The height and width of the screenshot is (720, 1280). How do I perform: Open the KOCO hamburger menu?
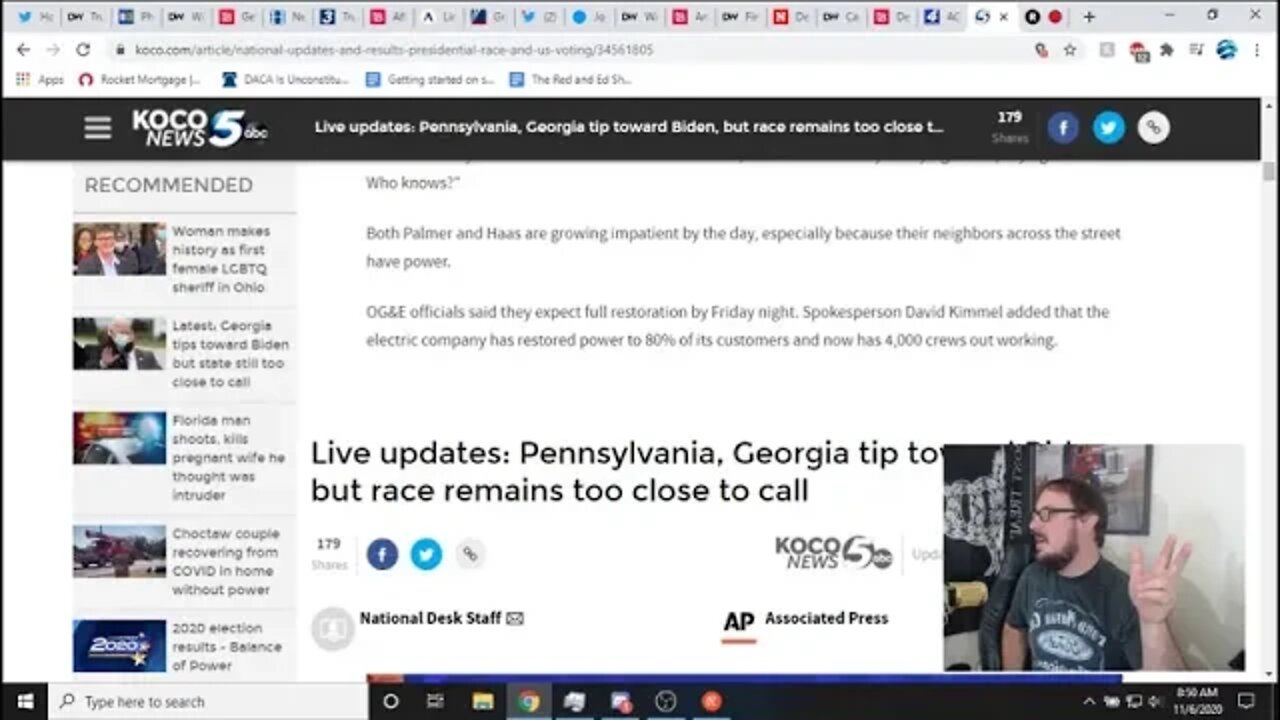click(98, 128)
